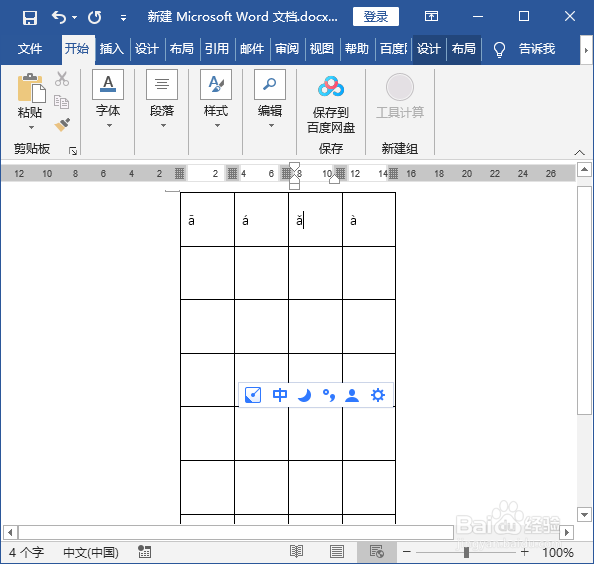Click the horizontal scrollbar right arrow
594x564 pixels.
coord(567,532)
